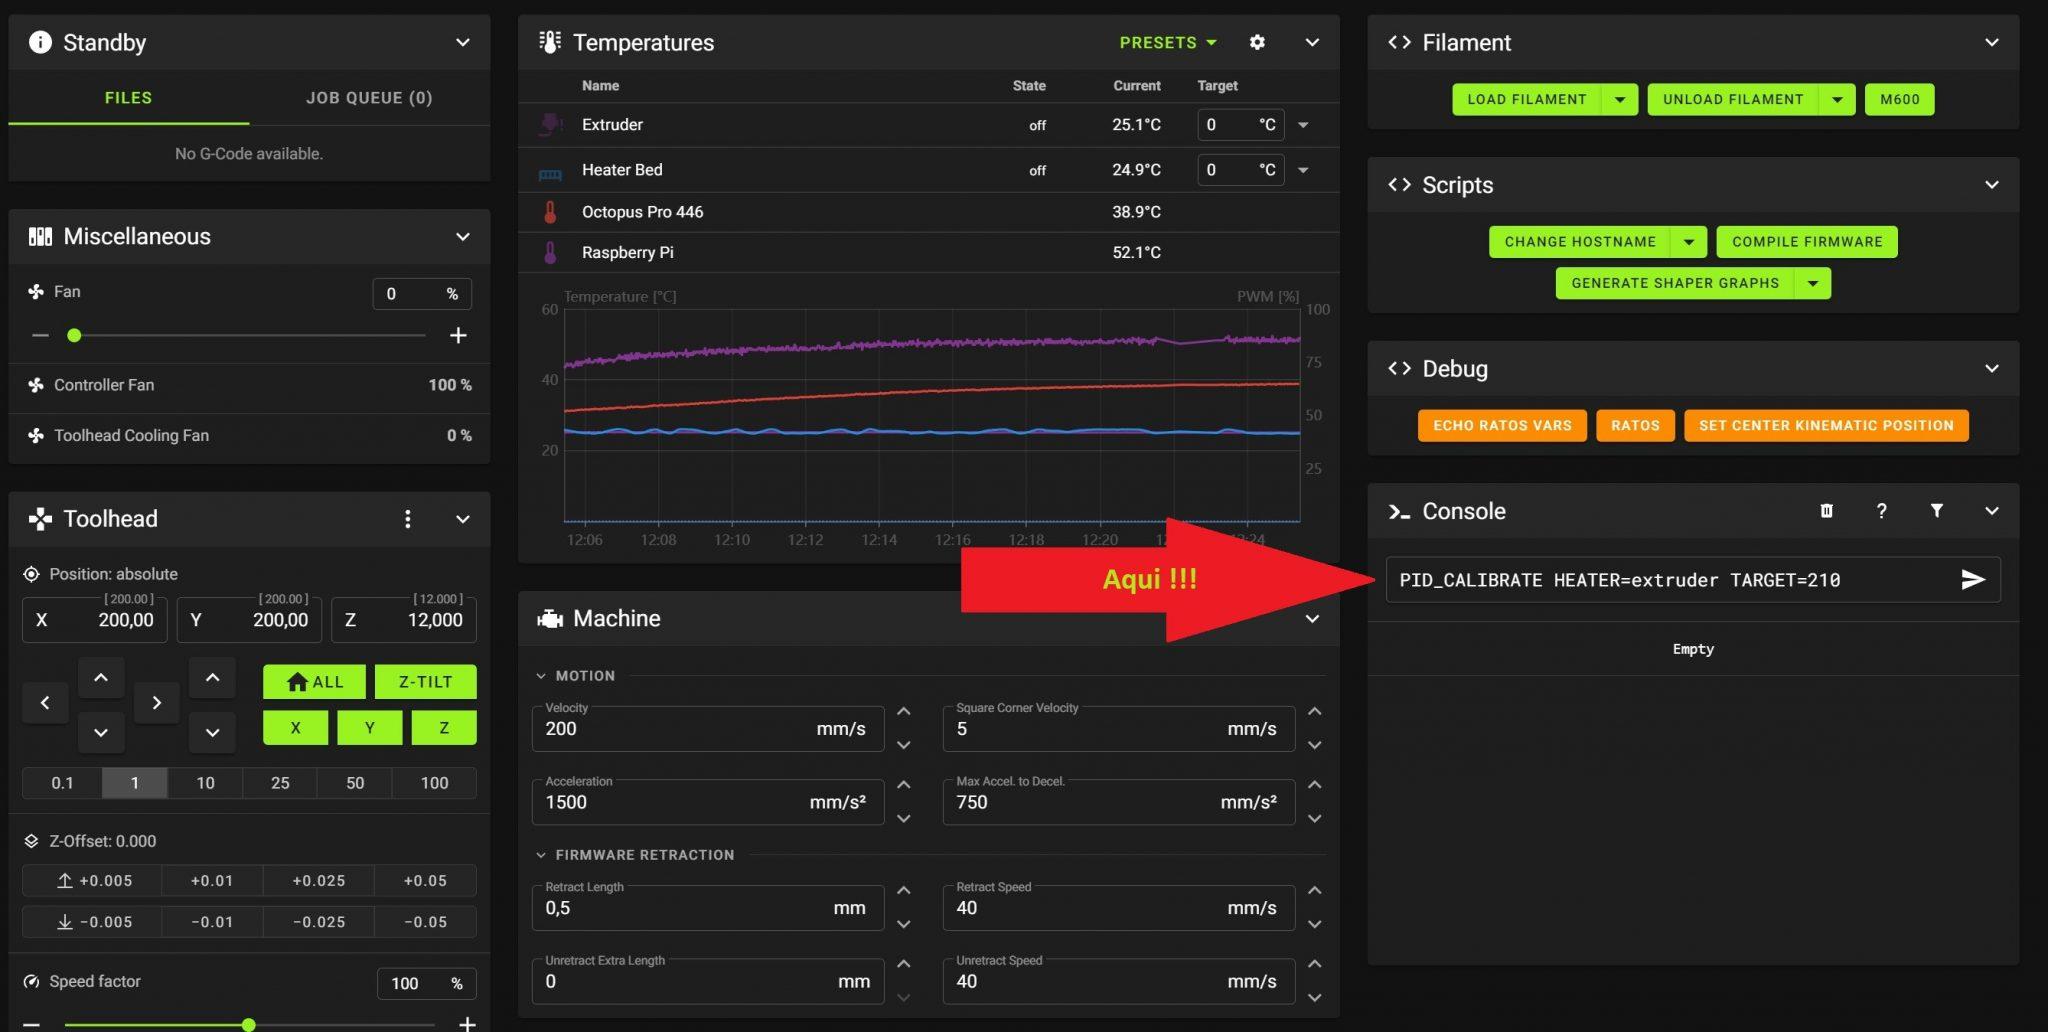Clear the console using the trash icon

click(1826, 511)
